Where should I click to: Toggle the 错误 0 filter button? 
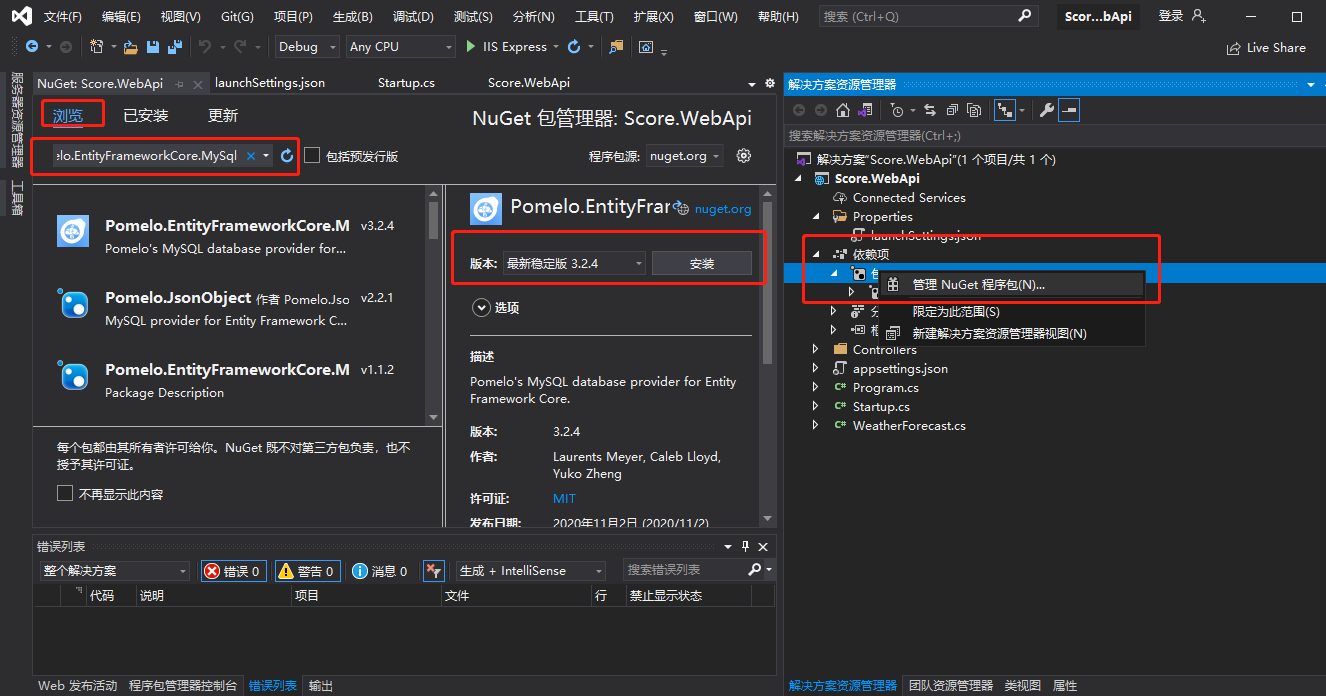(233, 571)
